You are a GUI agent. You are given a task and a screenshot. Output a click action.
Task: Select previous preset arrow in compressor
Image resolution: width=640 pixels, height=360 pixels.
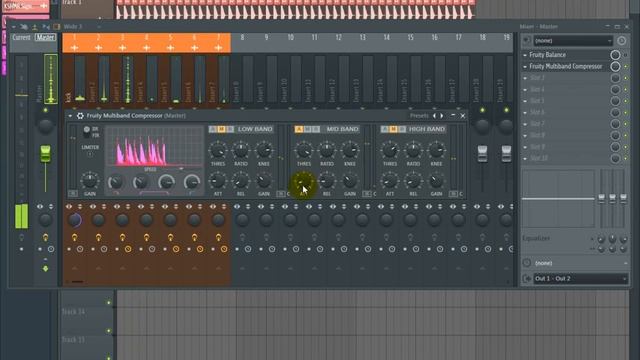point(434,116)
